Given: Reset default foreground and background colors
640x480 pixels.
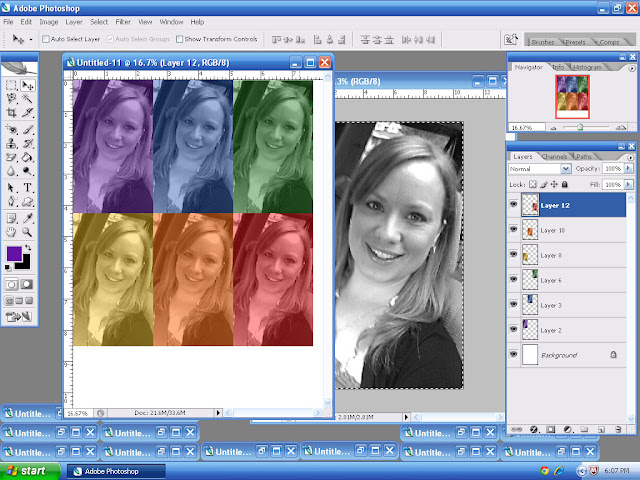Looking at the screenshot, I should (x=8, y=267).
